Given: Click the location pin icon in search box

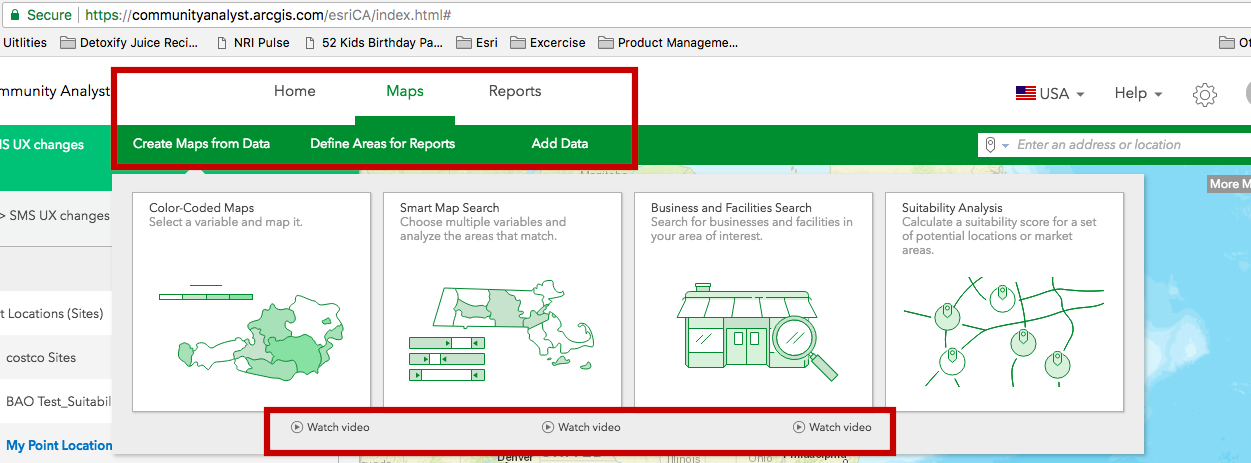Looking at the screenshot, I should click(x=990, y=145).
